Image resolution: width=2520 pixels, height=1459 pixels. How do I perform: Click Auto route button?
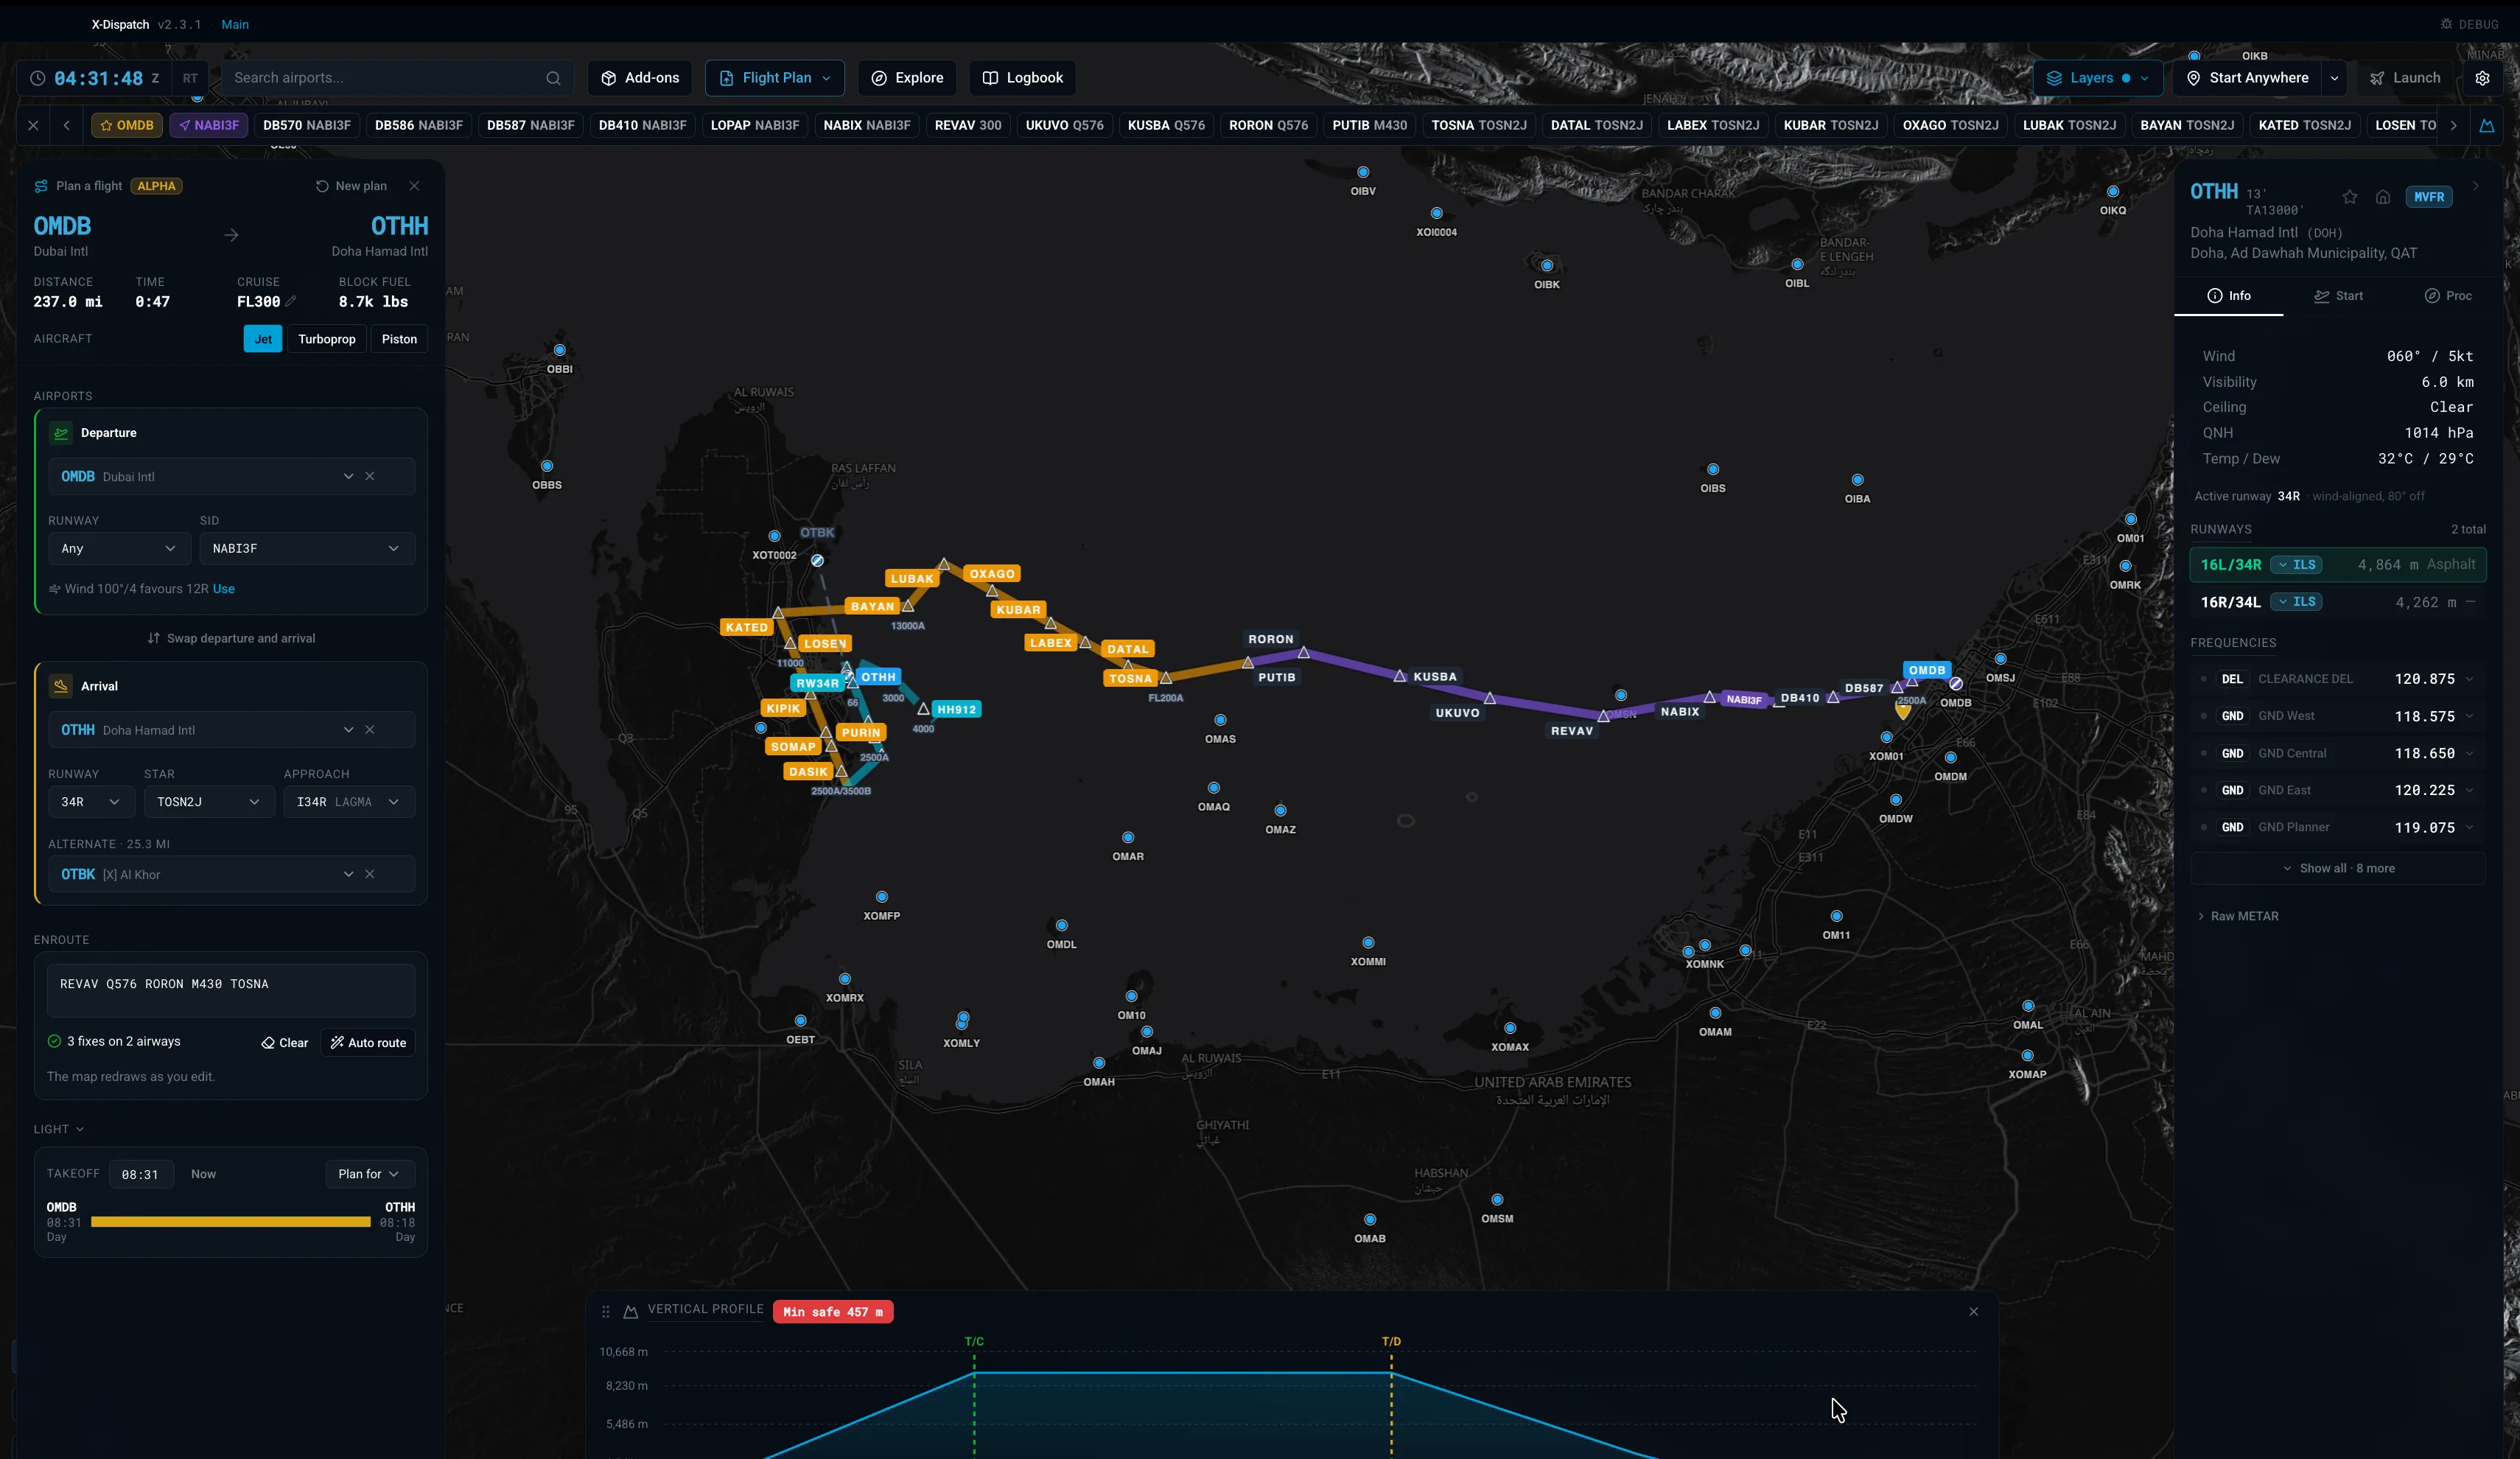(x=368, y=1042)
